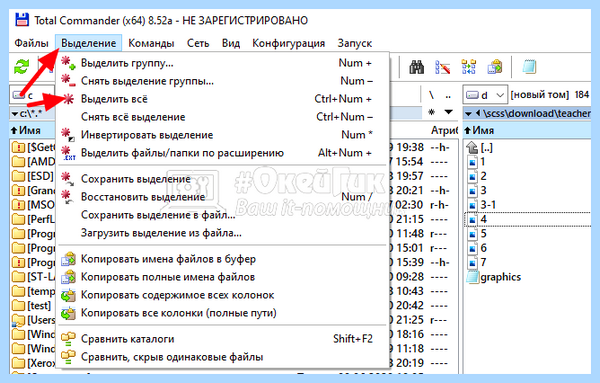Select the [AMD folder in left panel

coord(33,162)
